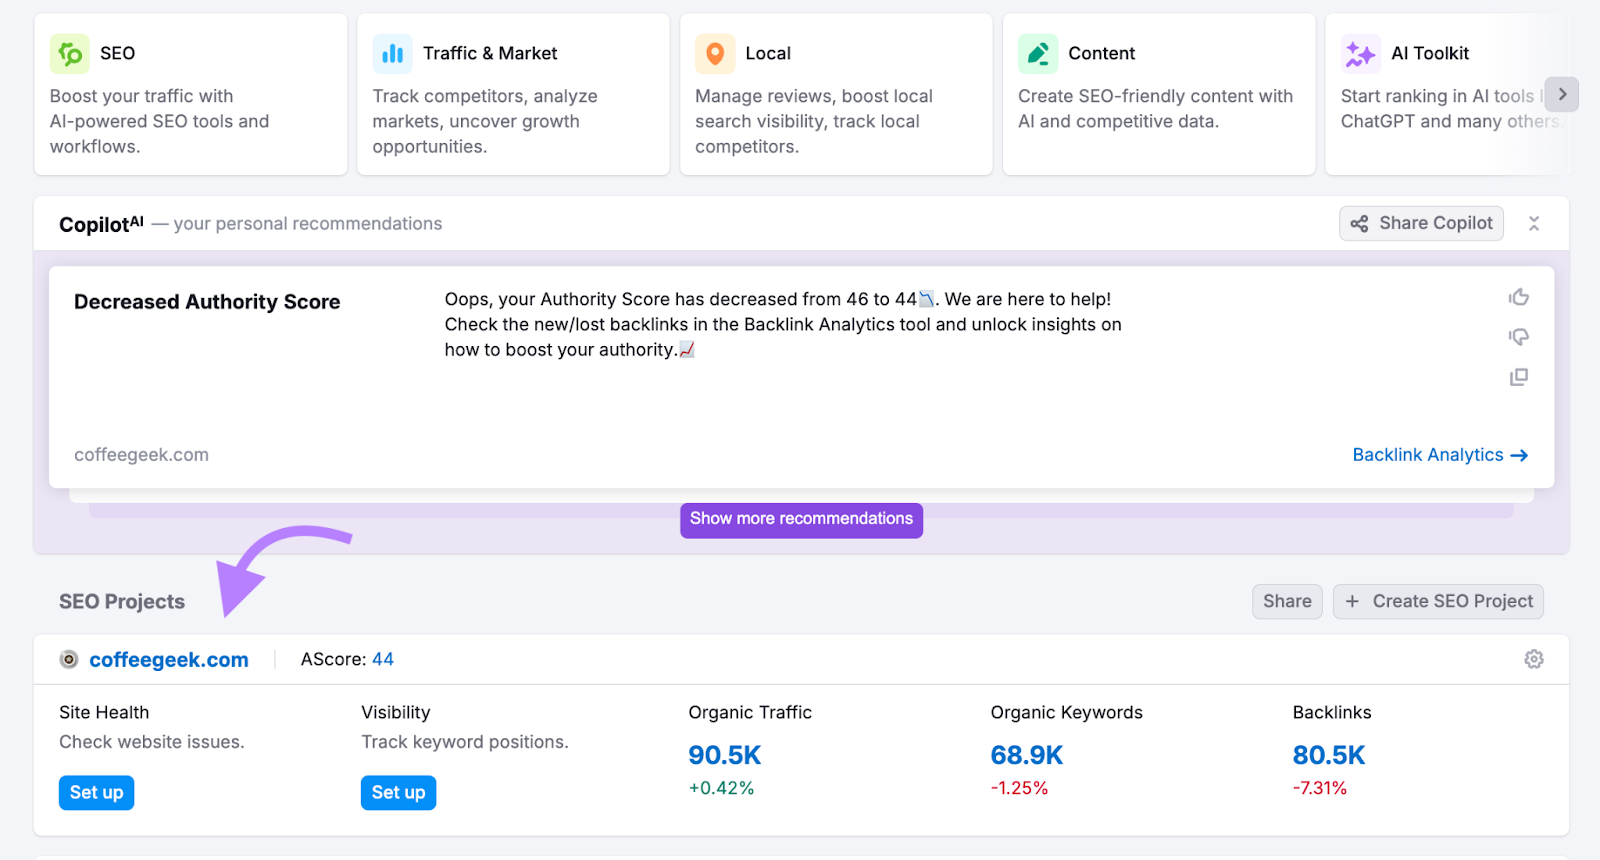The width and height of the screenshot is (1600, 860).
Task: Click the -1.25% Organic Keywords change
Action: (1019, 788)
